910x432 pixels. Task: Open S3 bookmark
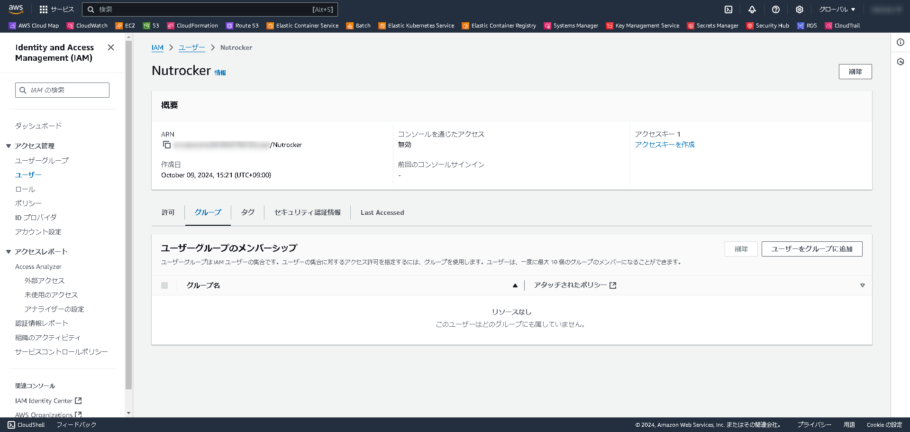point(151,26)
